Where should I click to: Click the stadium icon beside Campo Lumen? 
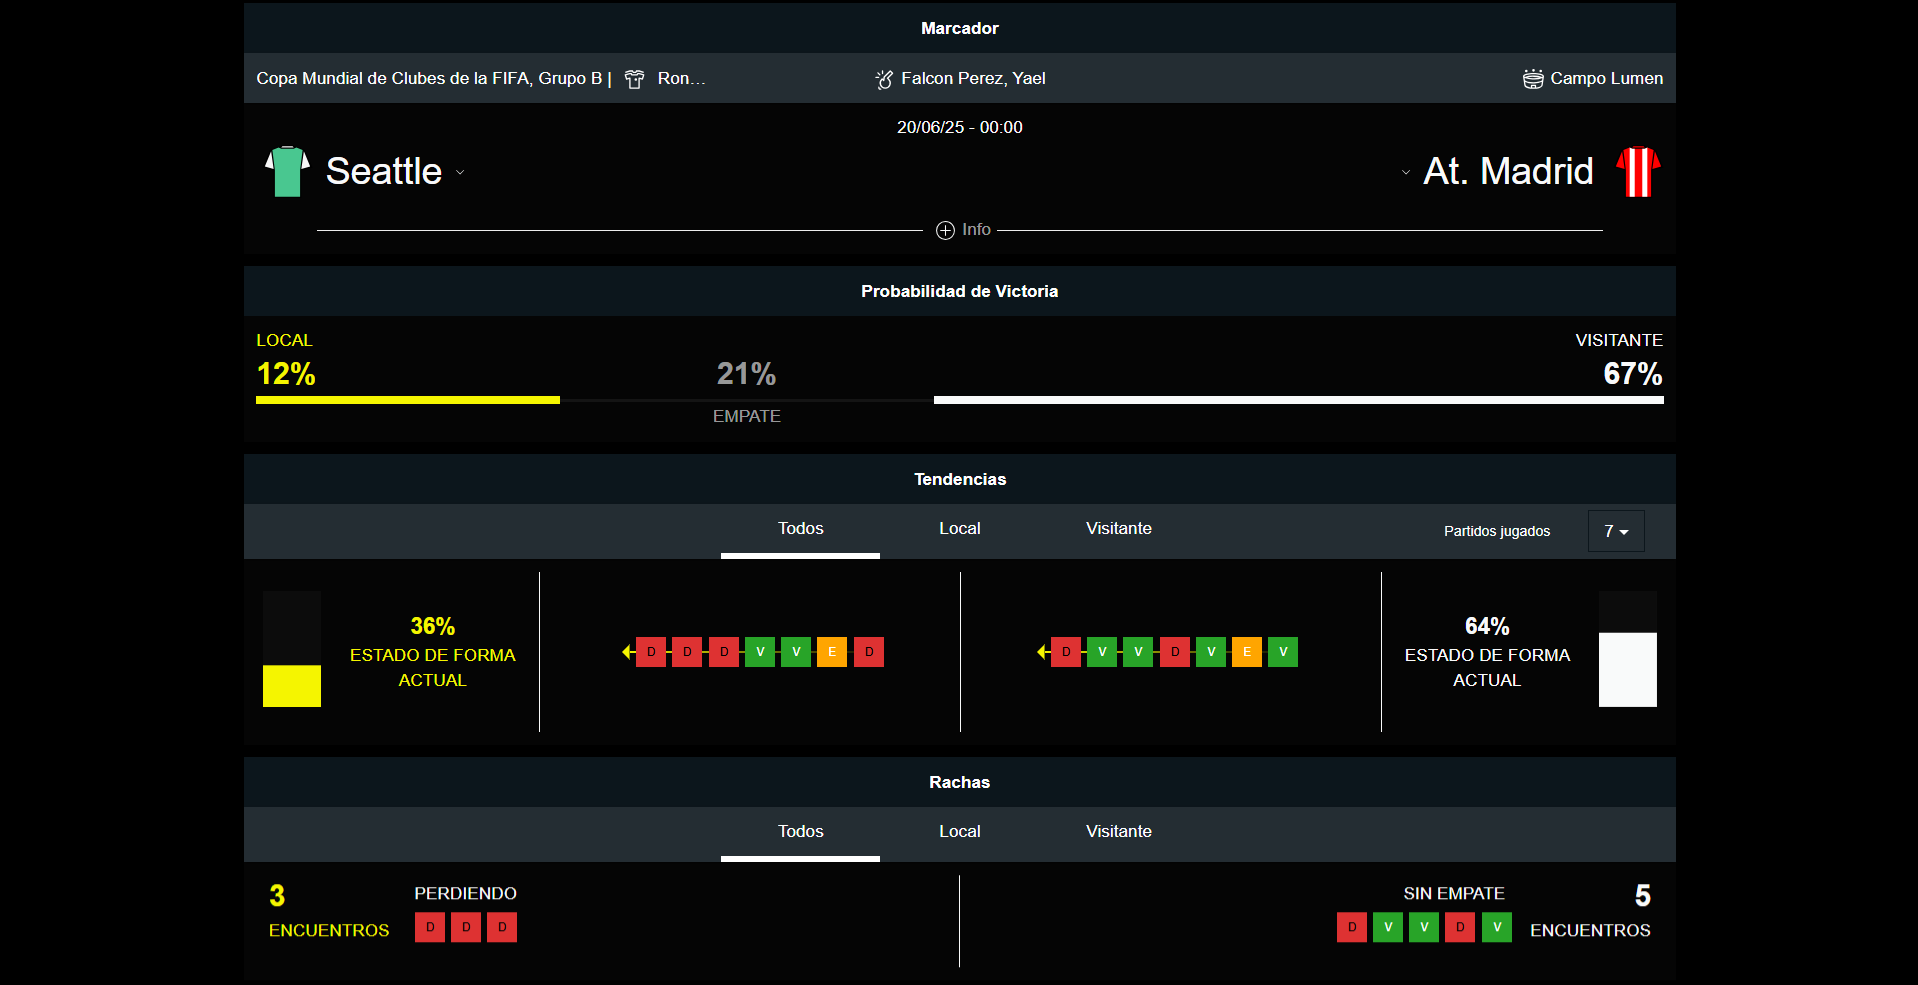pos(1532,79)
